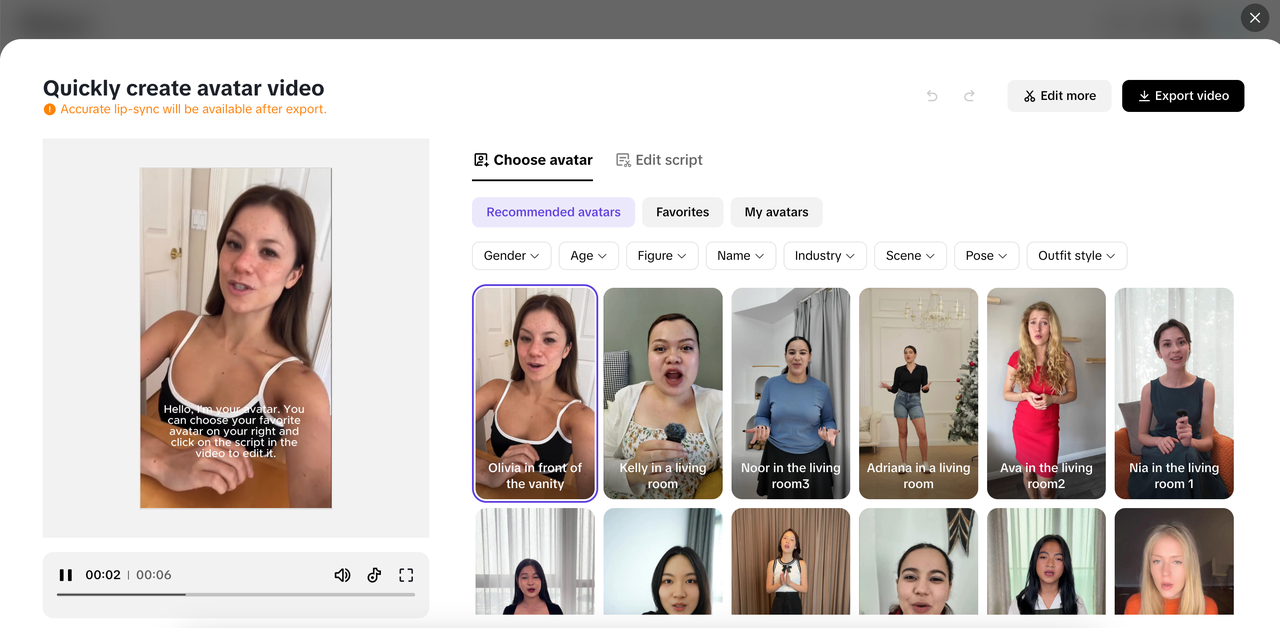
Task: Open fullscreen preview mode
Action: tap(406, 575)
